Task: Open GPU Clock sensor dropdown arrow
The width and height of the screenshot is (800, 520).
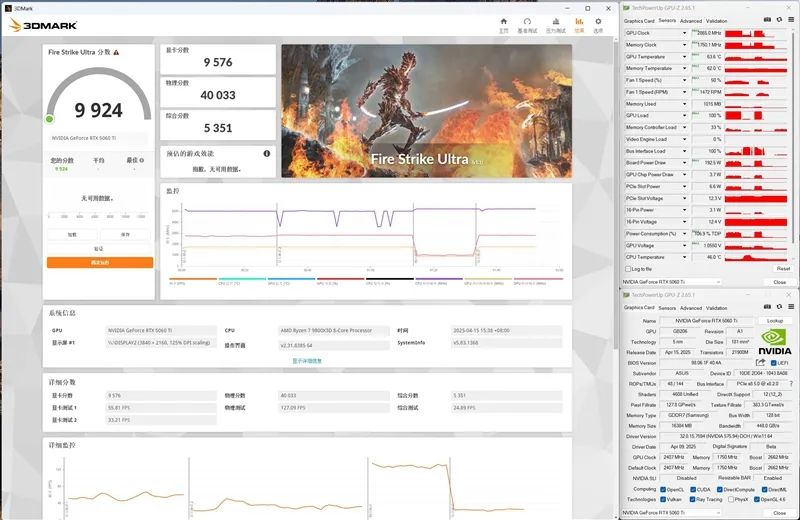Action: 685,33
